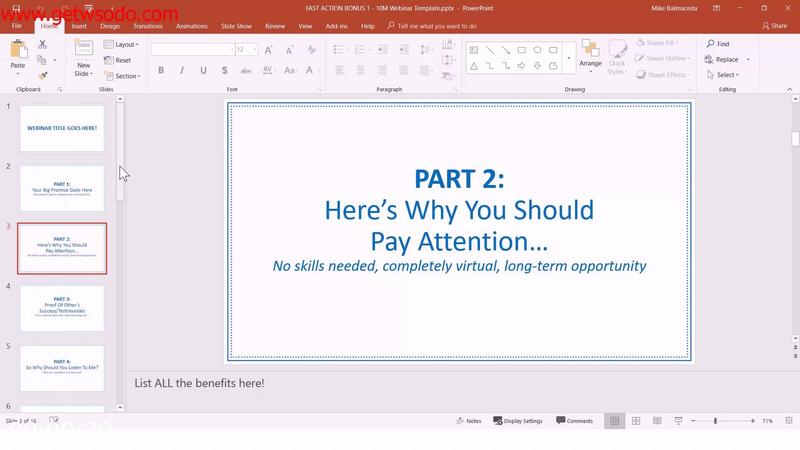Click the Cut scissors icon

pos(42,45)
